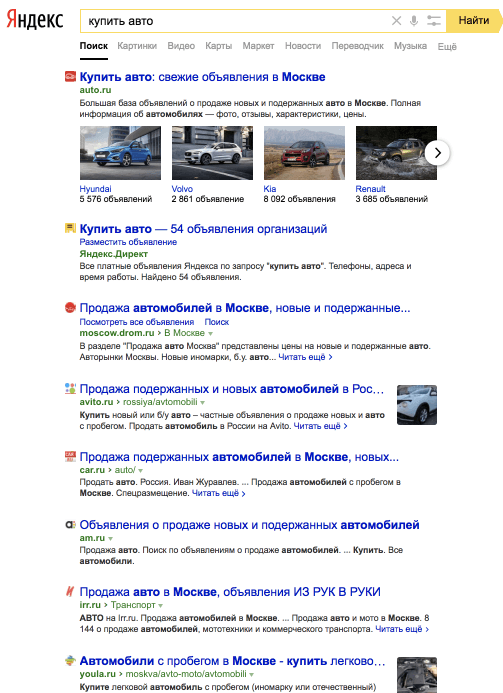The width and height of the screenshot is (503, 693).
Task: Open dropdown arrow beside am.ru
Action: tap(110, 538)
